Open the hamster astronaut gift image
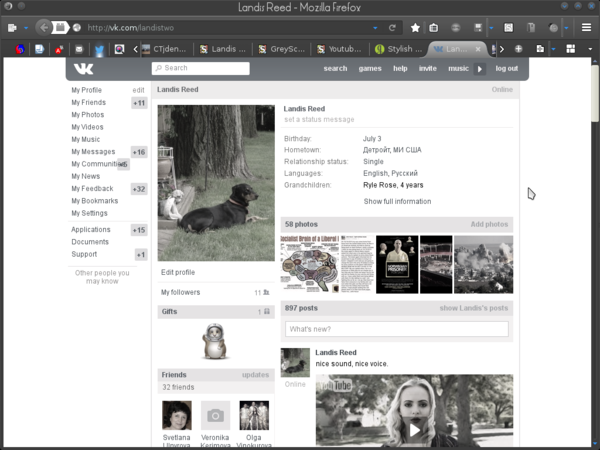The width and height of the screenshot is (600, 450). (x=215, y=342)
